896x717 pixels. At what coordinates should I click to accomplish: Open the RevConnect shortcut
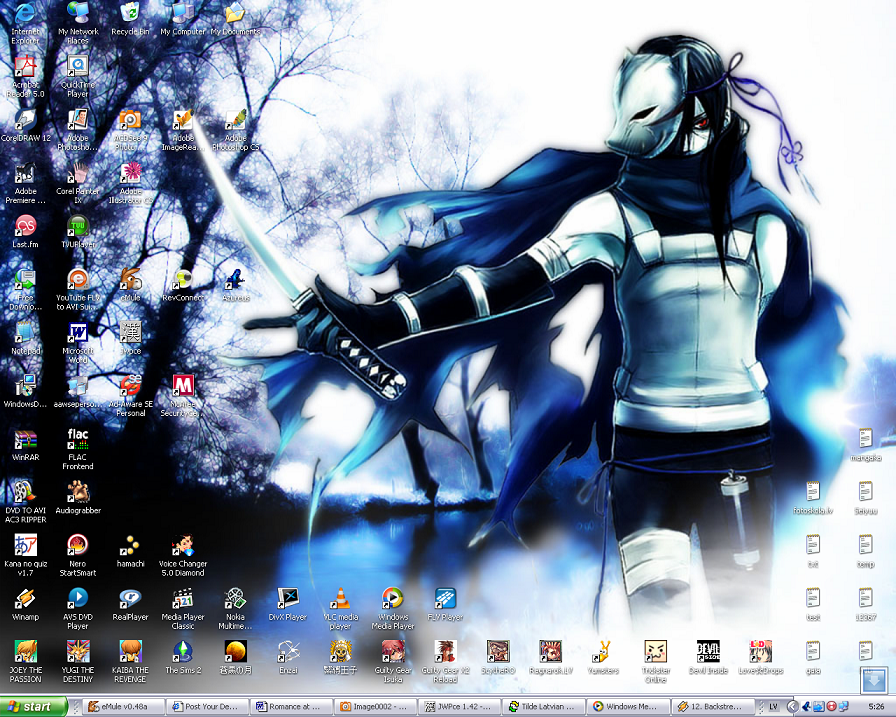click(183, 279)
